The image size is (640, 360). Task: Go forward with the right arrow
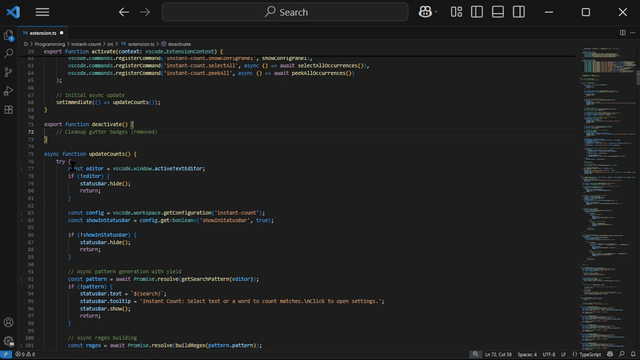145,12
